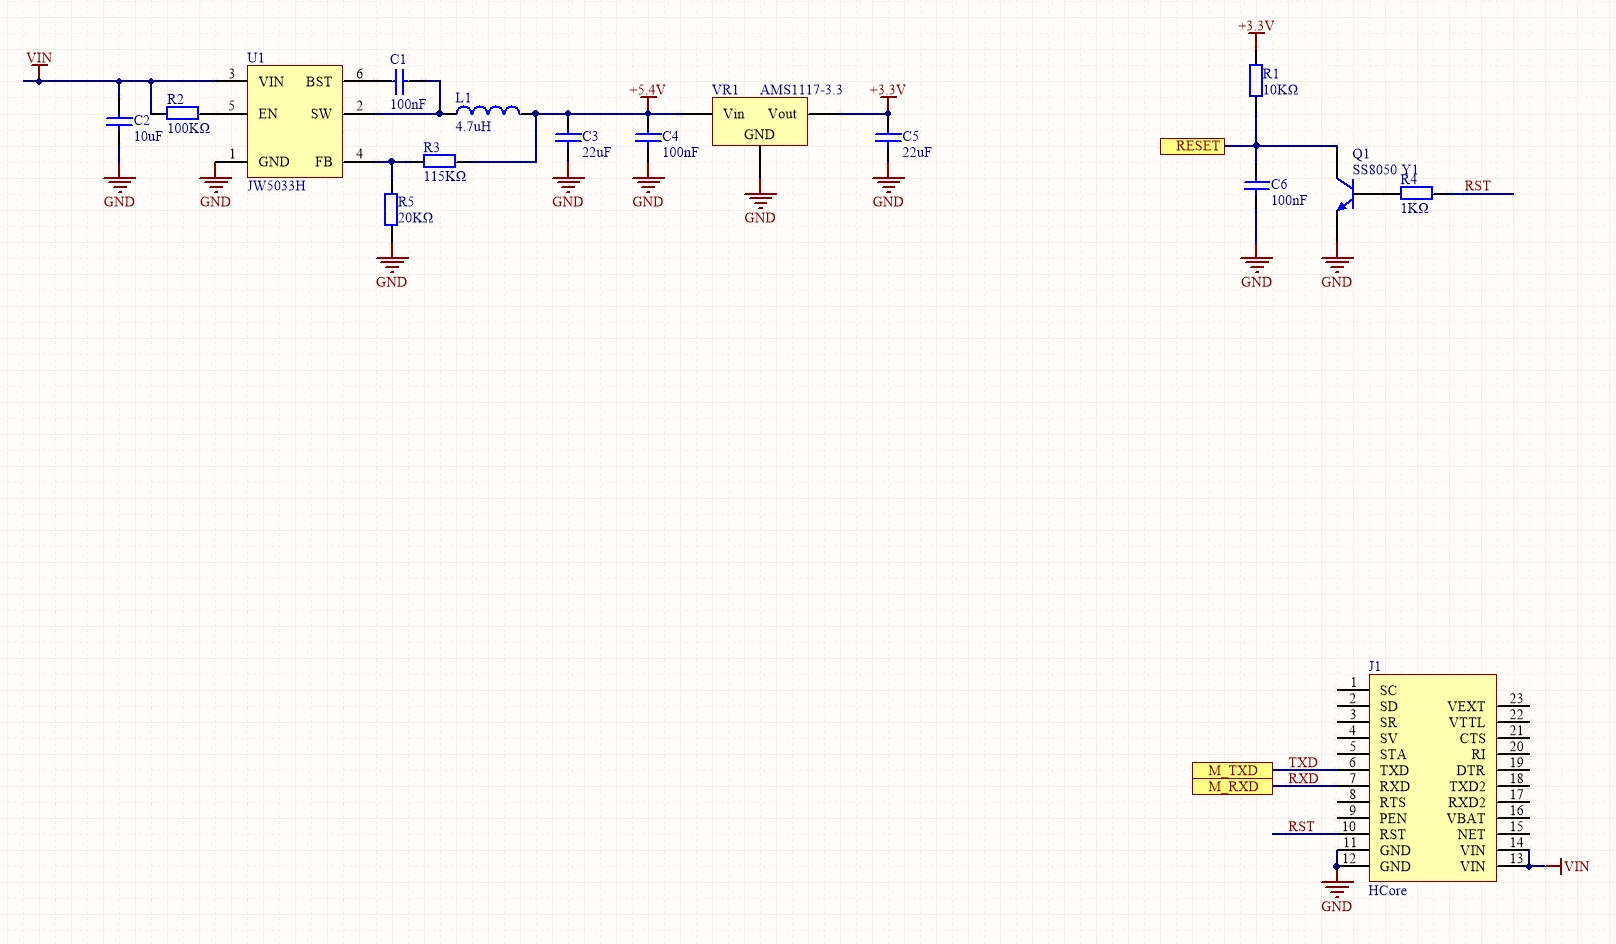1616x944 pixels.
Task: Click the 115KΩ value text of R3
Action: (x=445, y=176)
